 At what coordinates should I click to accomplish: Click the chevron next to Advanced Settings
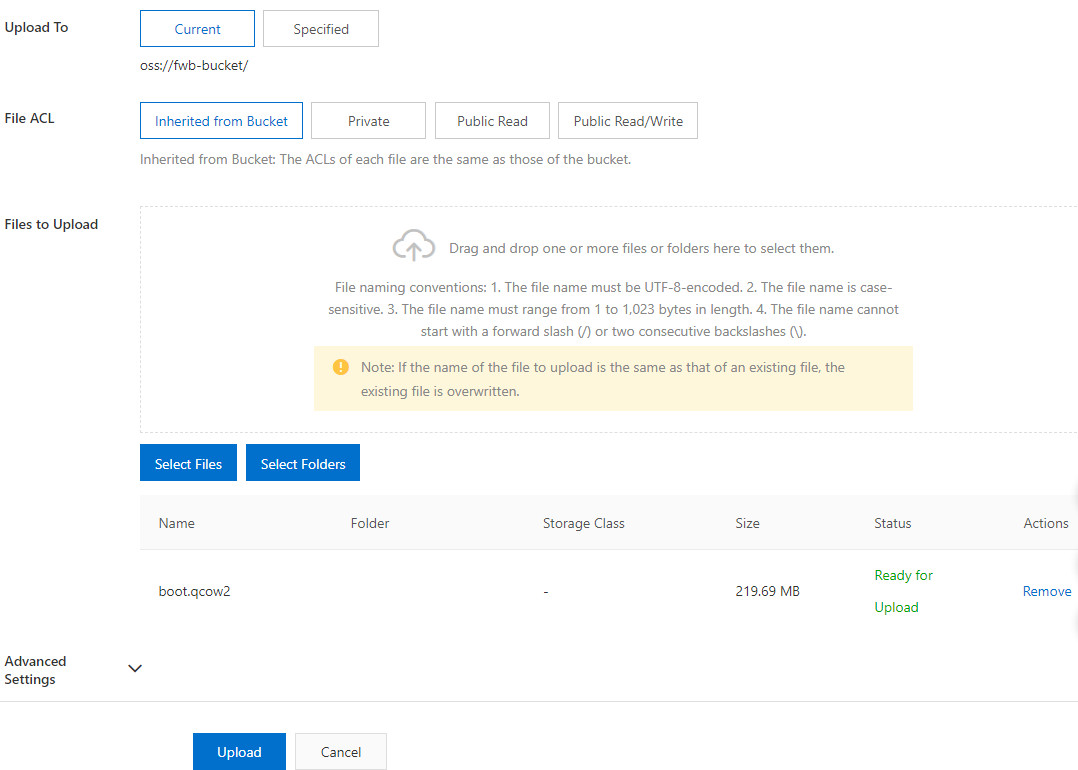[134, 668]
